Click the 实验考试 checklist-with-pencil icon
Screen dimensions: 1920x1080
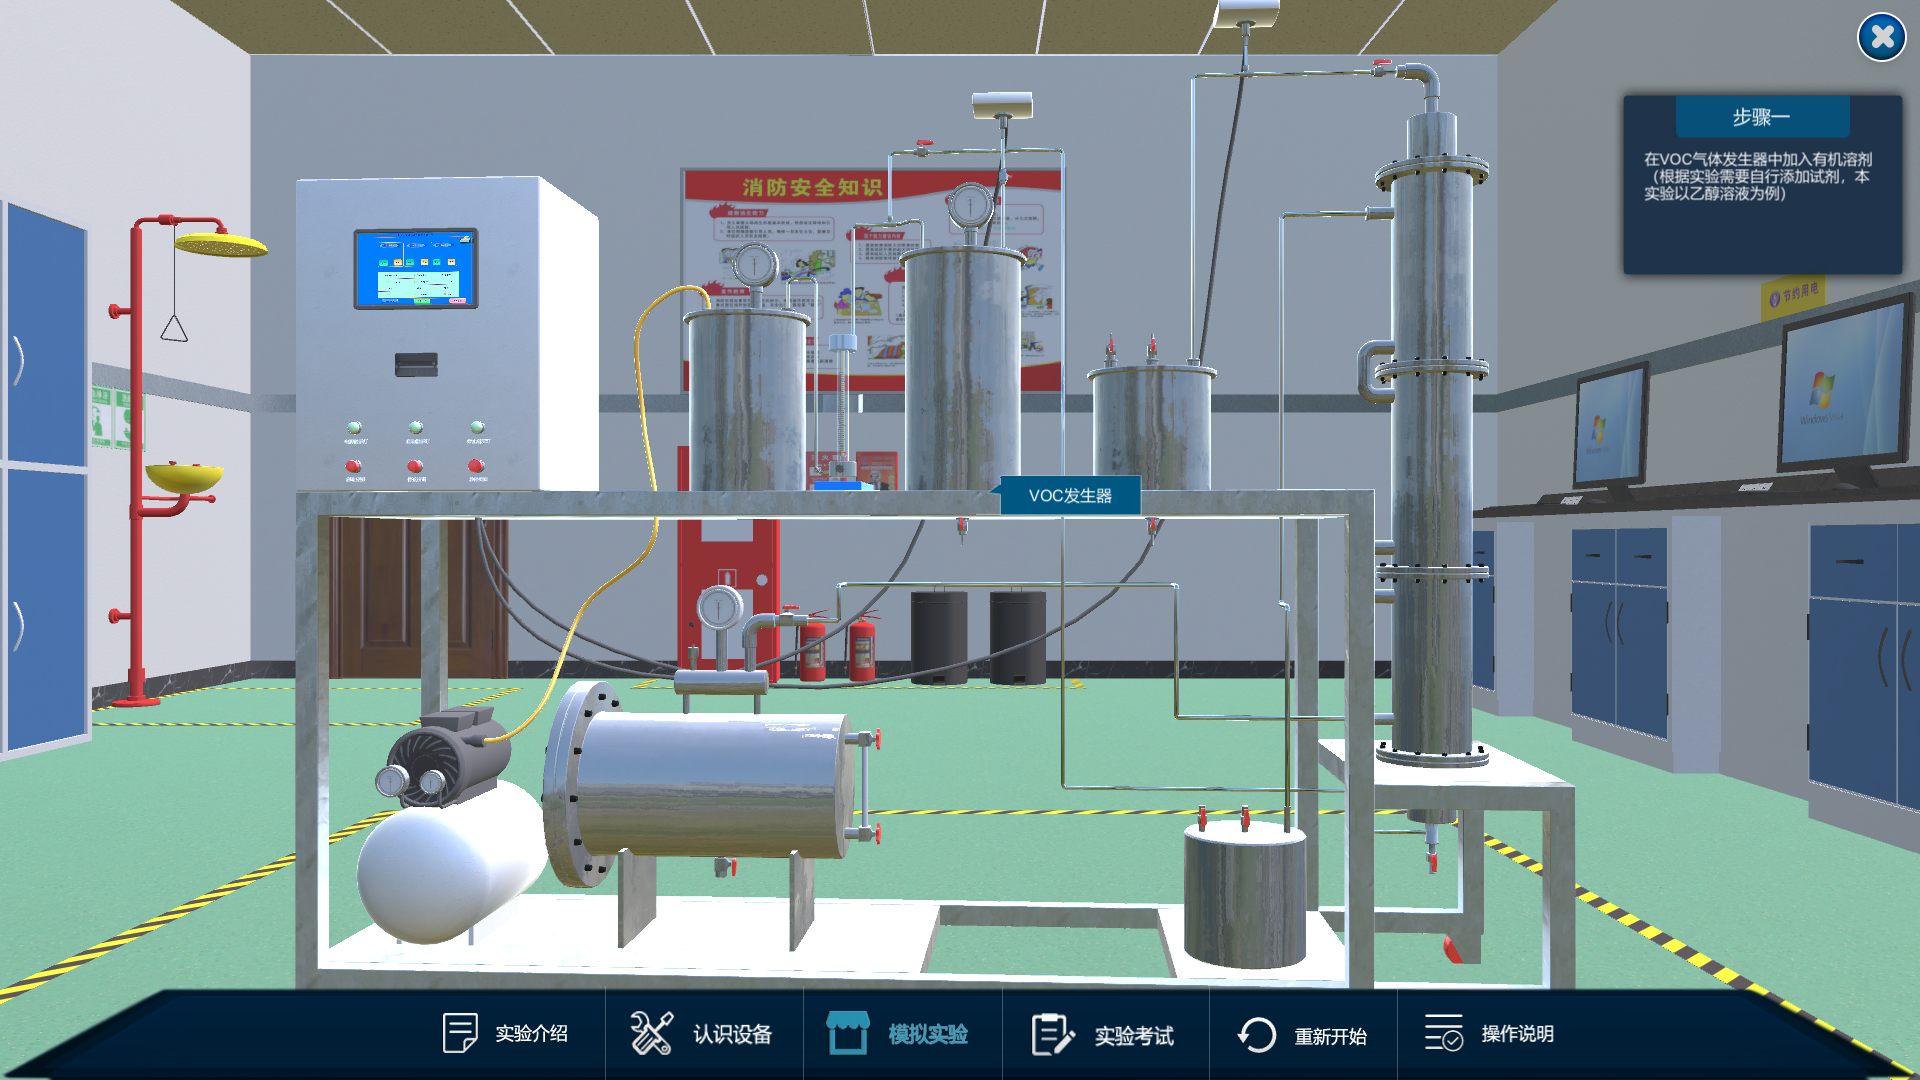(1052, 1034)
